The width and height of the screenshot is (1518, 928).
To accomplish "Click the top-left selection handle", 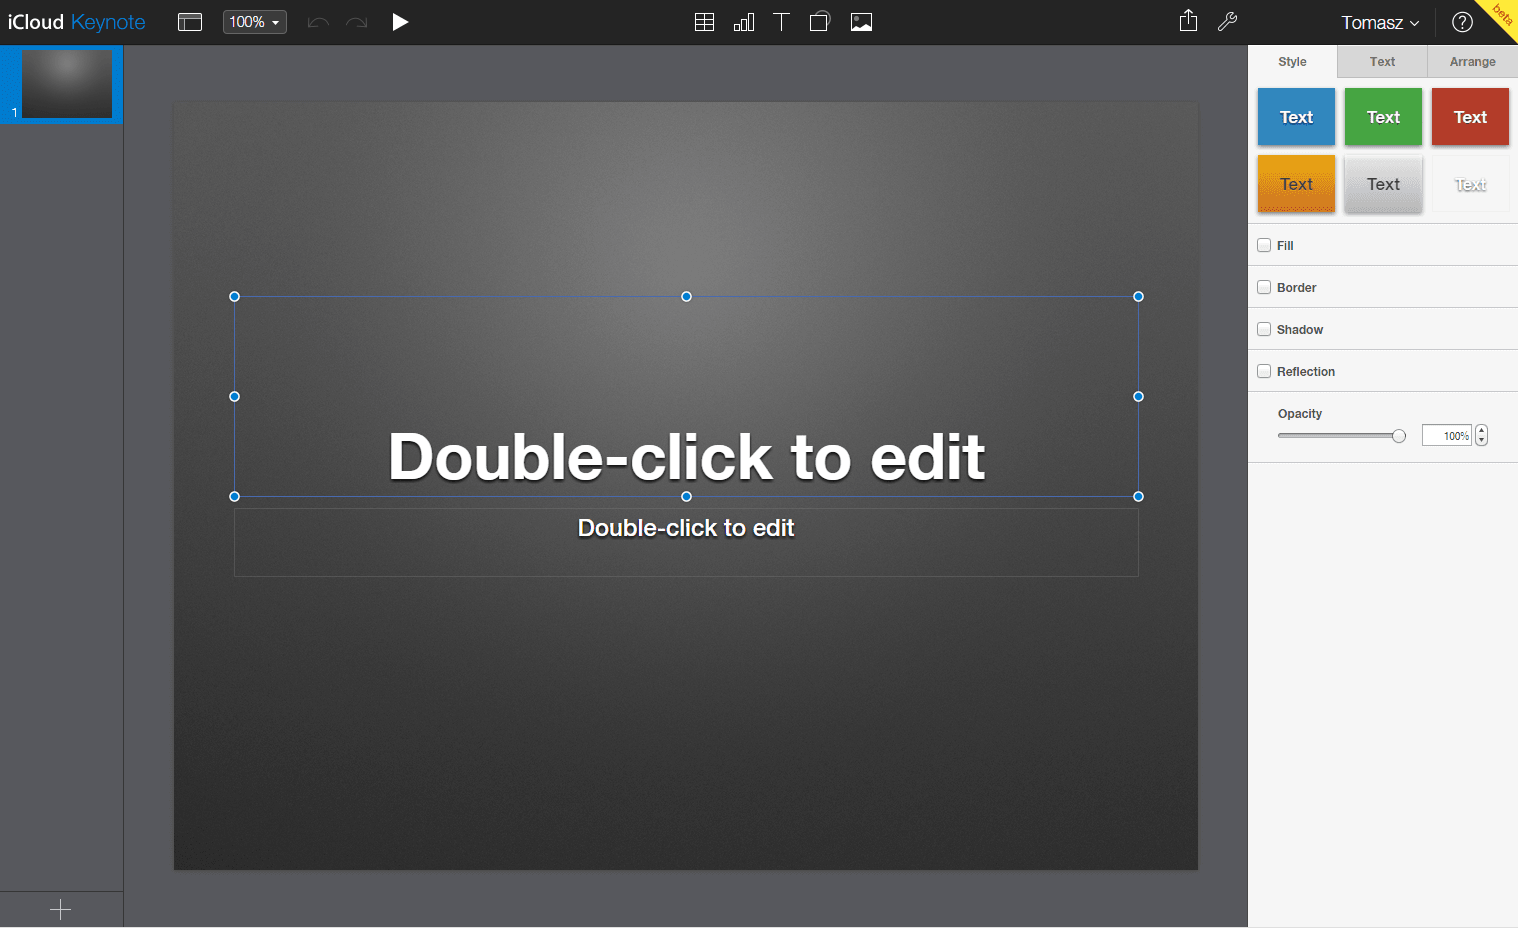I will pos(235,297).
